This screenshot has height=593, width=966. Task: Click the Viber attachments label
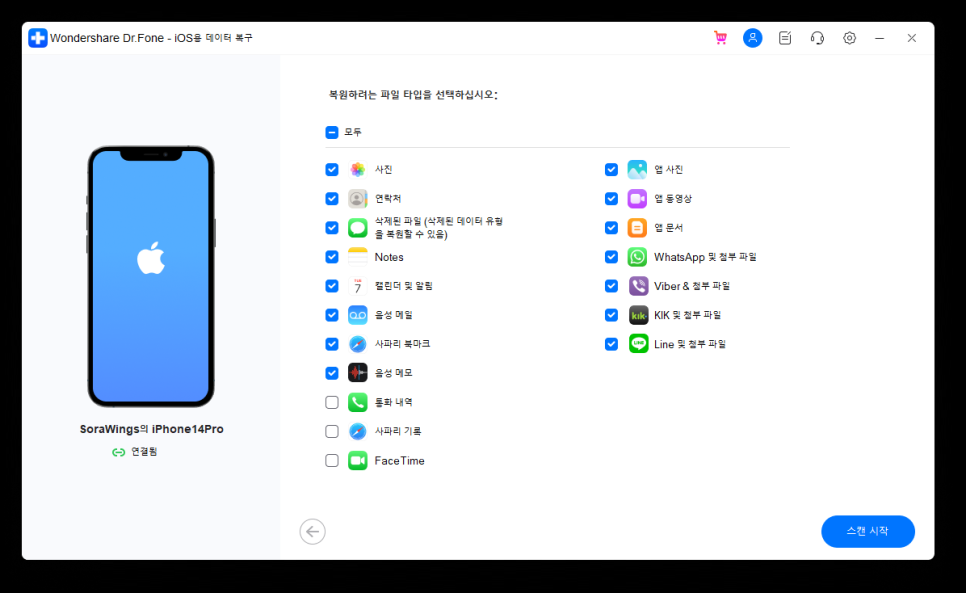[x=692, y=286]
